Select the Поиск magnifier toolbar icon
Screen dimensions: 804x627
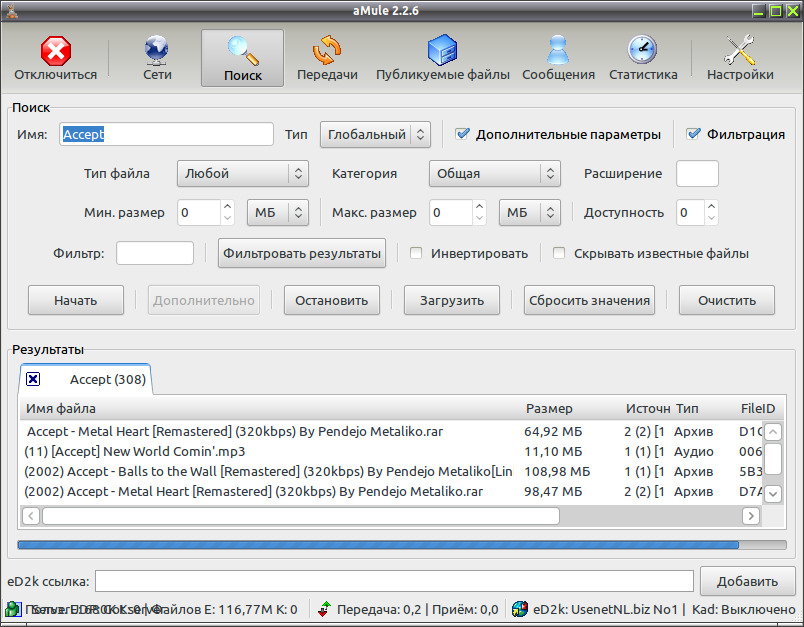pos(243,51)
